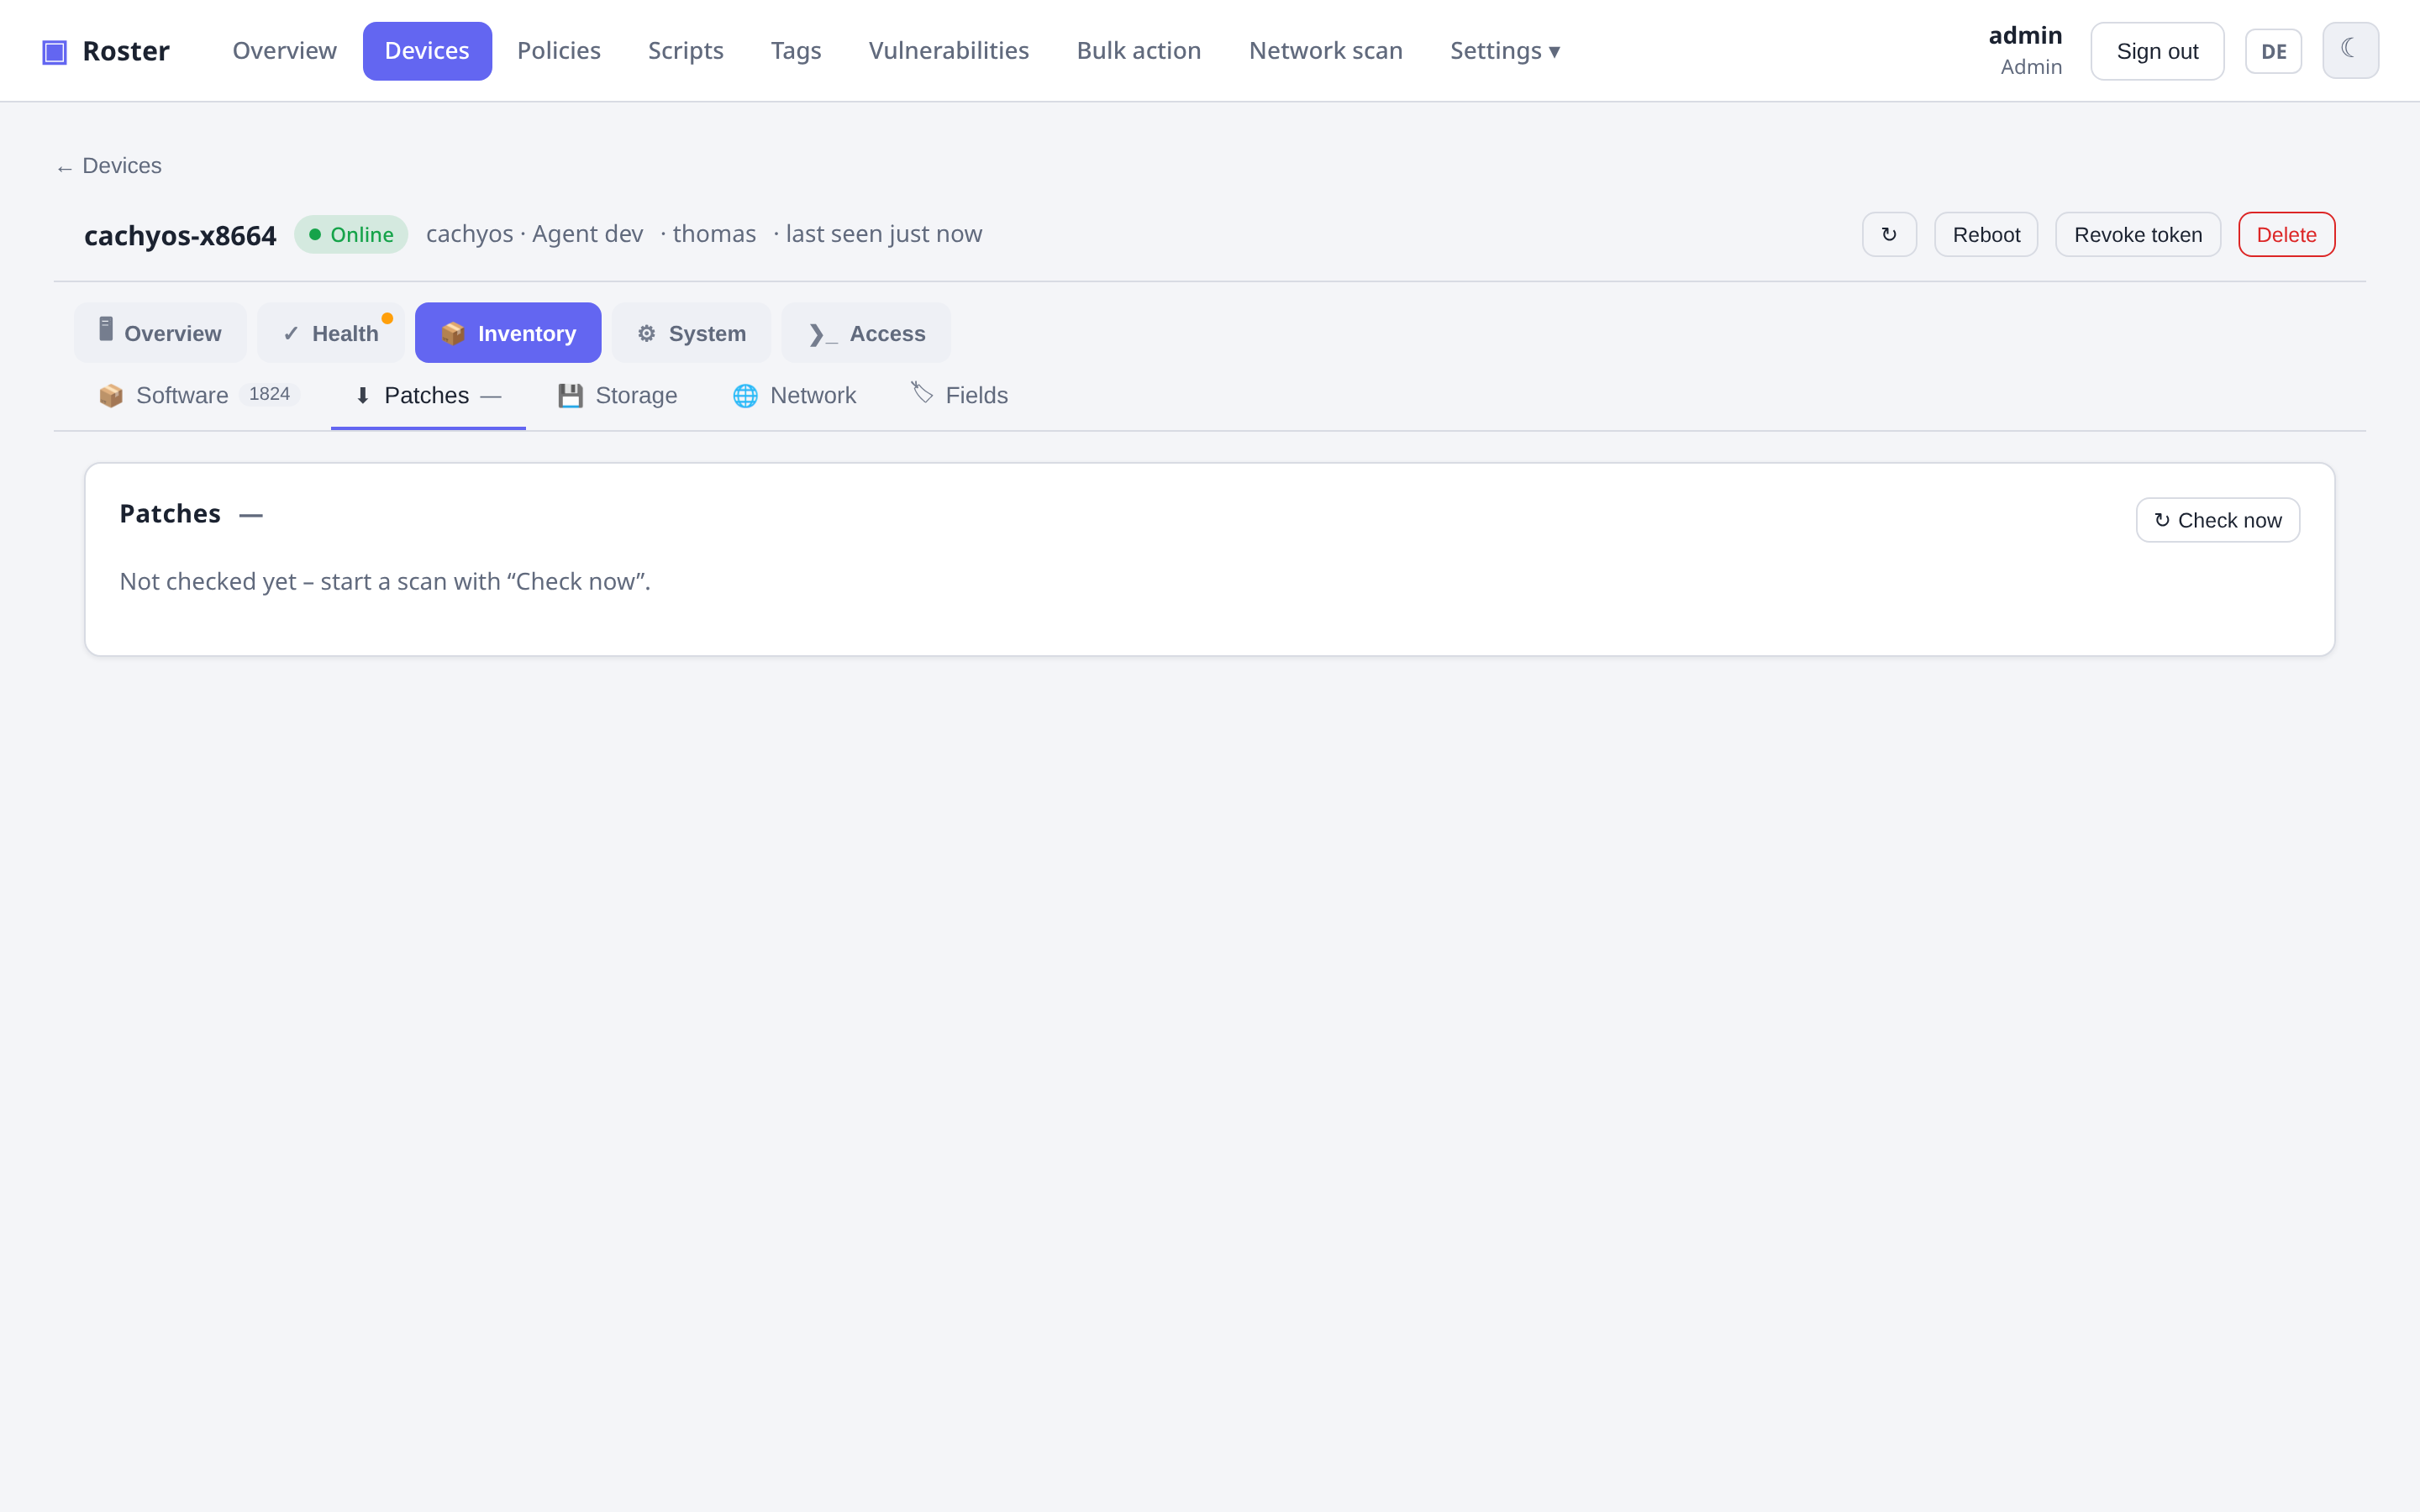Reboot the cachyos-x8664 device
2420x1512 pixels.
tap(1986, 234)
